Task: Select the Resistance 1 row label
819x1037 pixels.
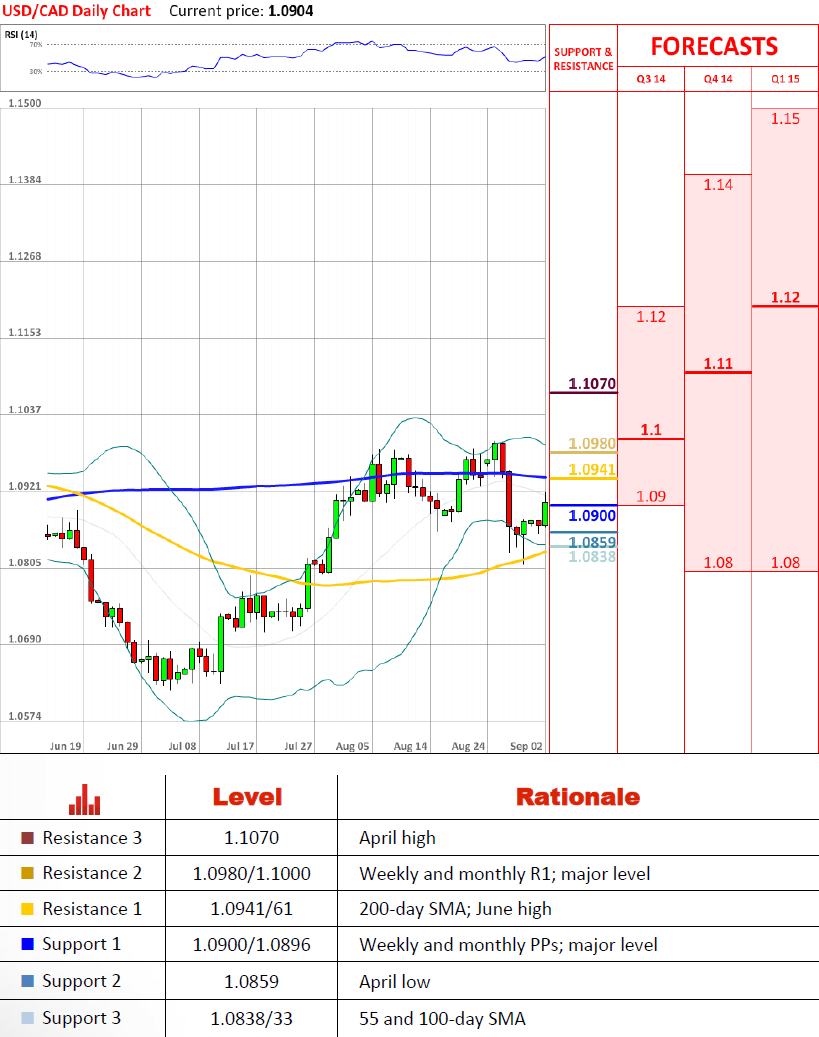Action: tap(93, 909)
